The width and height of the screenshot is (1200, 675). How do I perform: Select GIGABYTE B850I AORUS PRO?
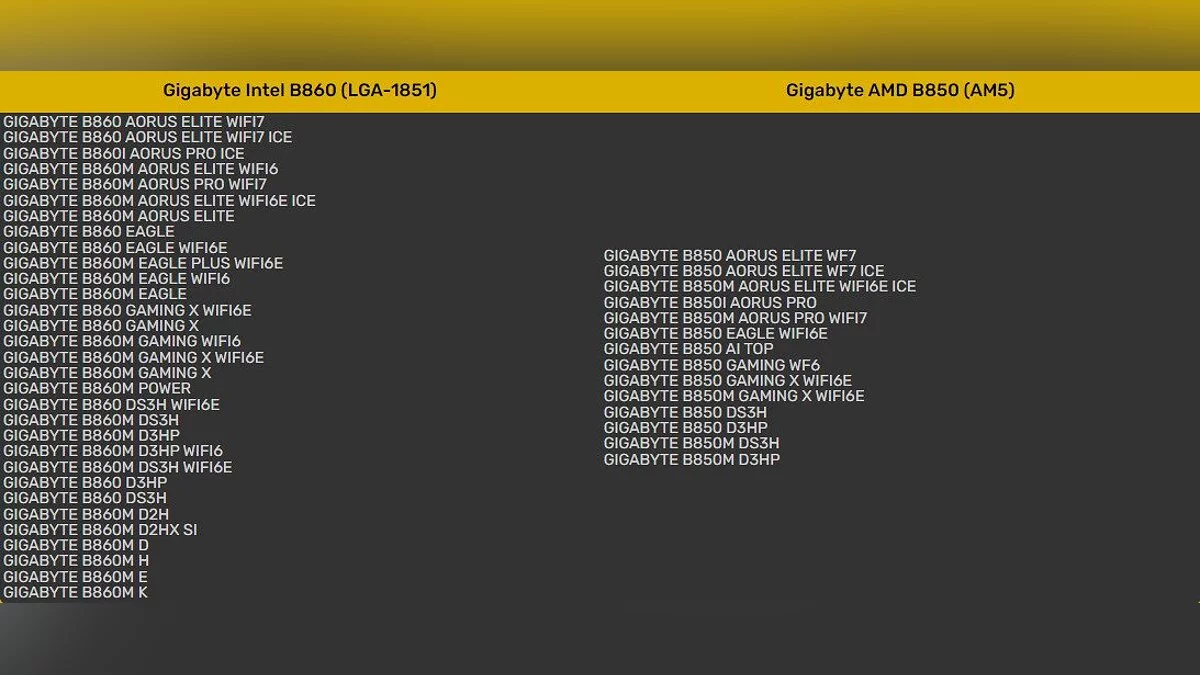pos(710,302)
